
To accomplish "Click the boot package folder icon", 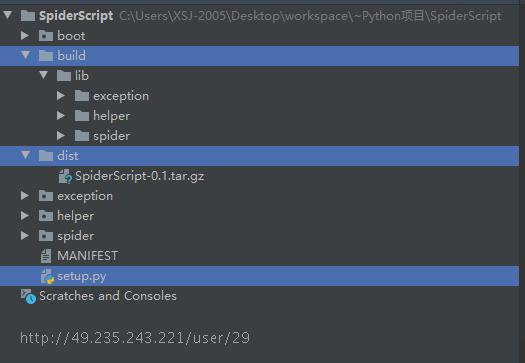I will click(46, 35).
